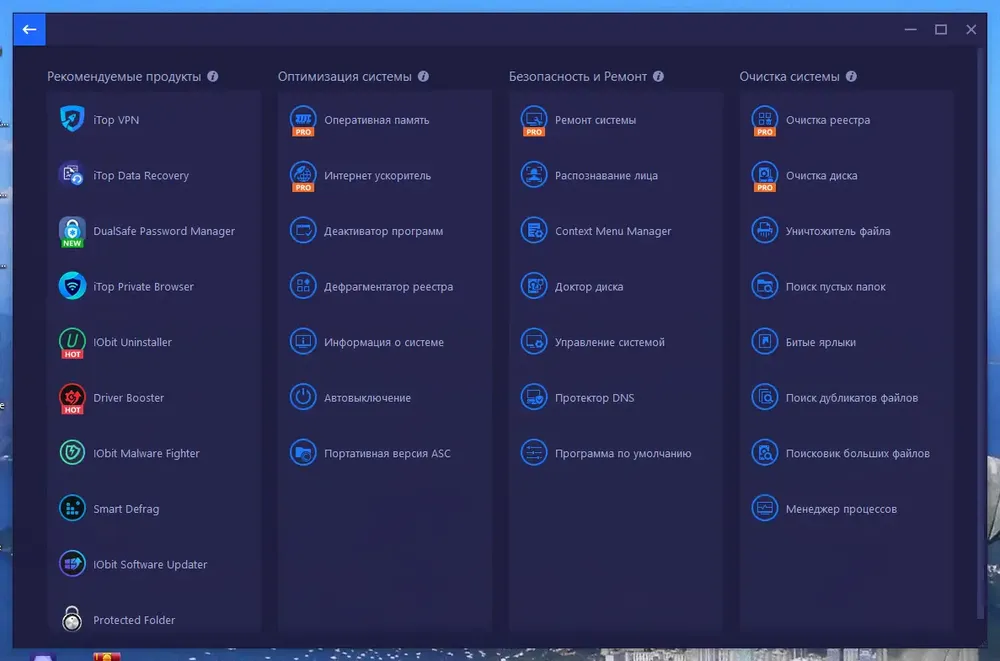Show info for Рекомендуемые продукты
This screenshot has height=661, width=1000.
pos(213,76)
